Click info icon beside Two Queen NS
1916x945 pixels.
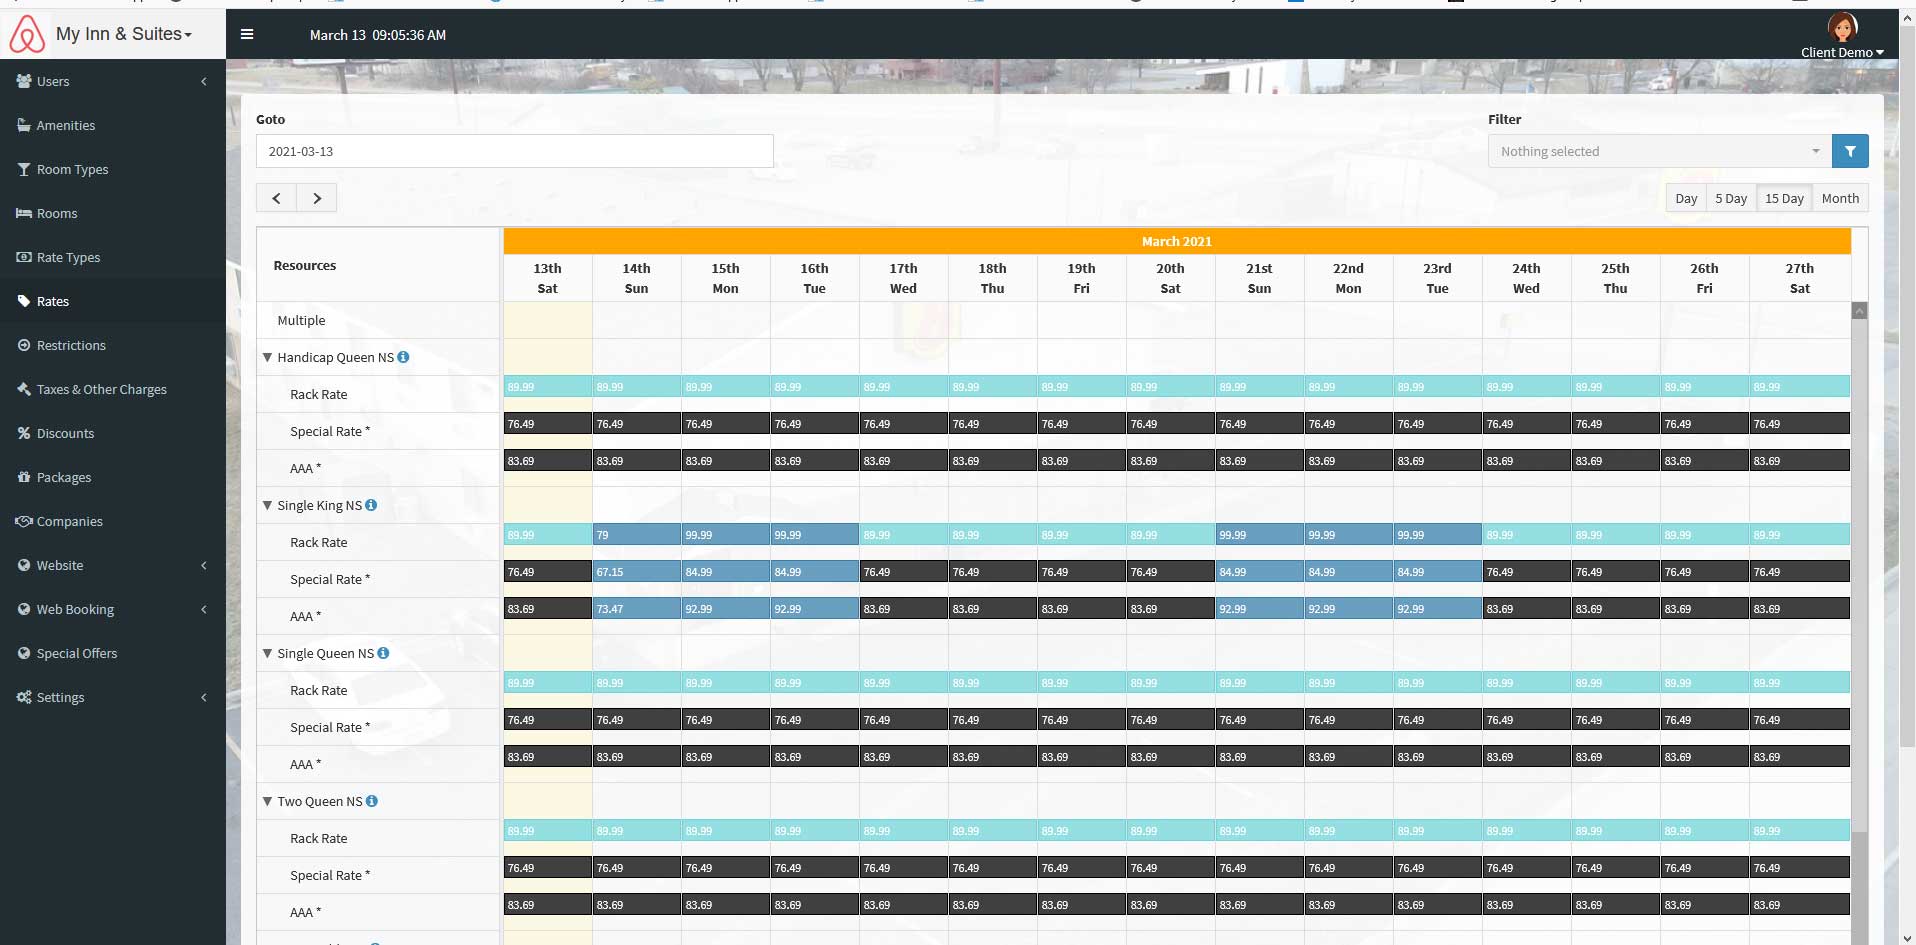click(372, 801)
